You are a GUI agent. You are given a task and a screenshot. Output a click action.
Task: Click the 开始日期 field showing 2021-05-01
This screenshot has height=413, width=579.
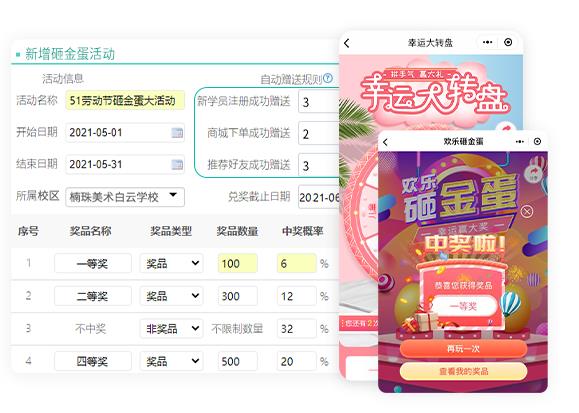point(125,133)
